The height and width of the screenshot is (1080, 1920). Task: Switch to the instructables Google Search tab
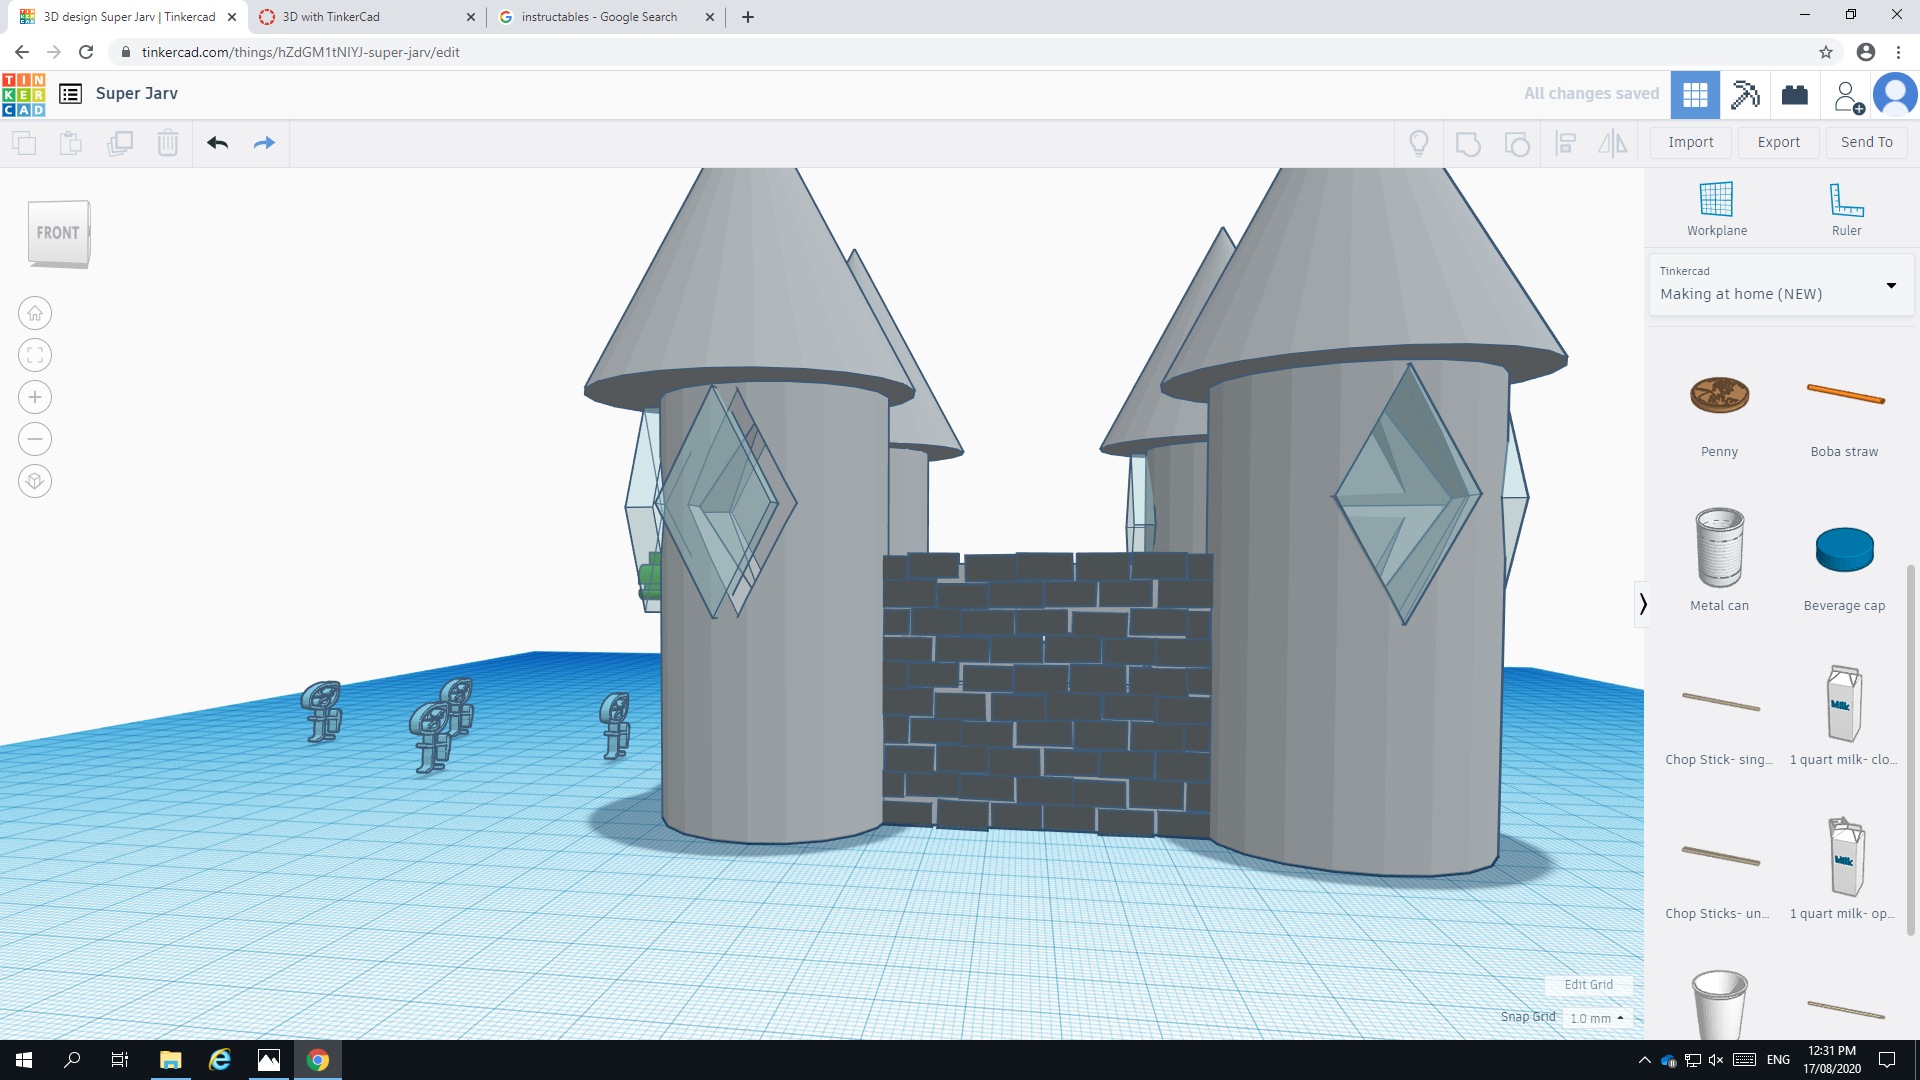click(x=605, y=17)
